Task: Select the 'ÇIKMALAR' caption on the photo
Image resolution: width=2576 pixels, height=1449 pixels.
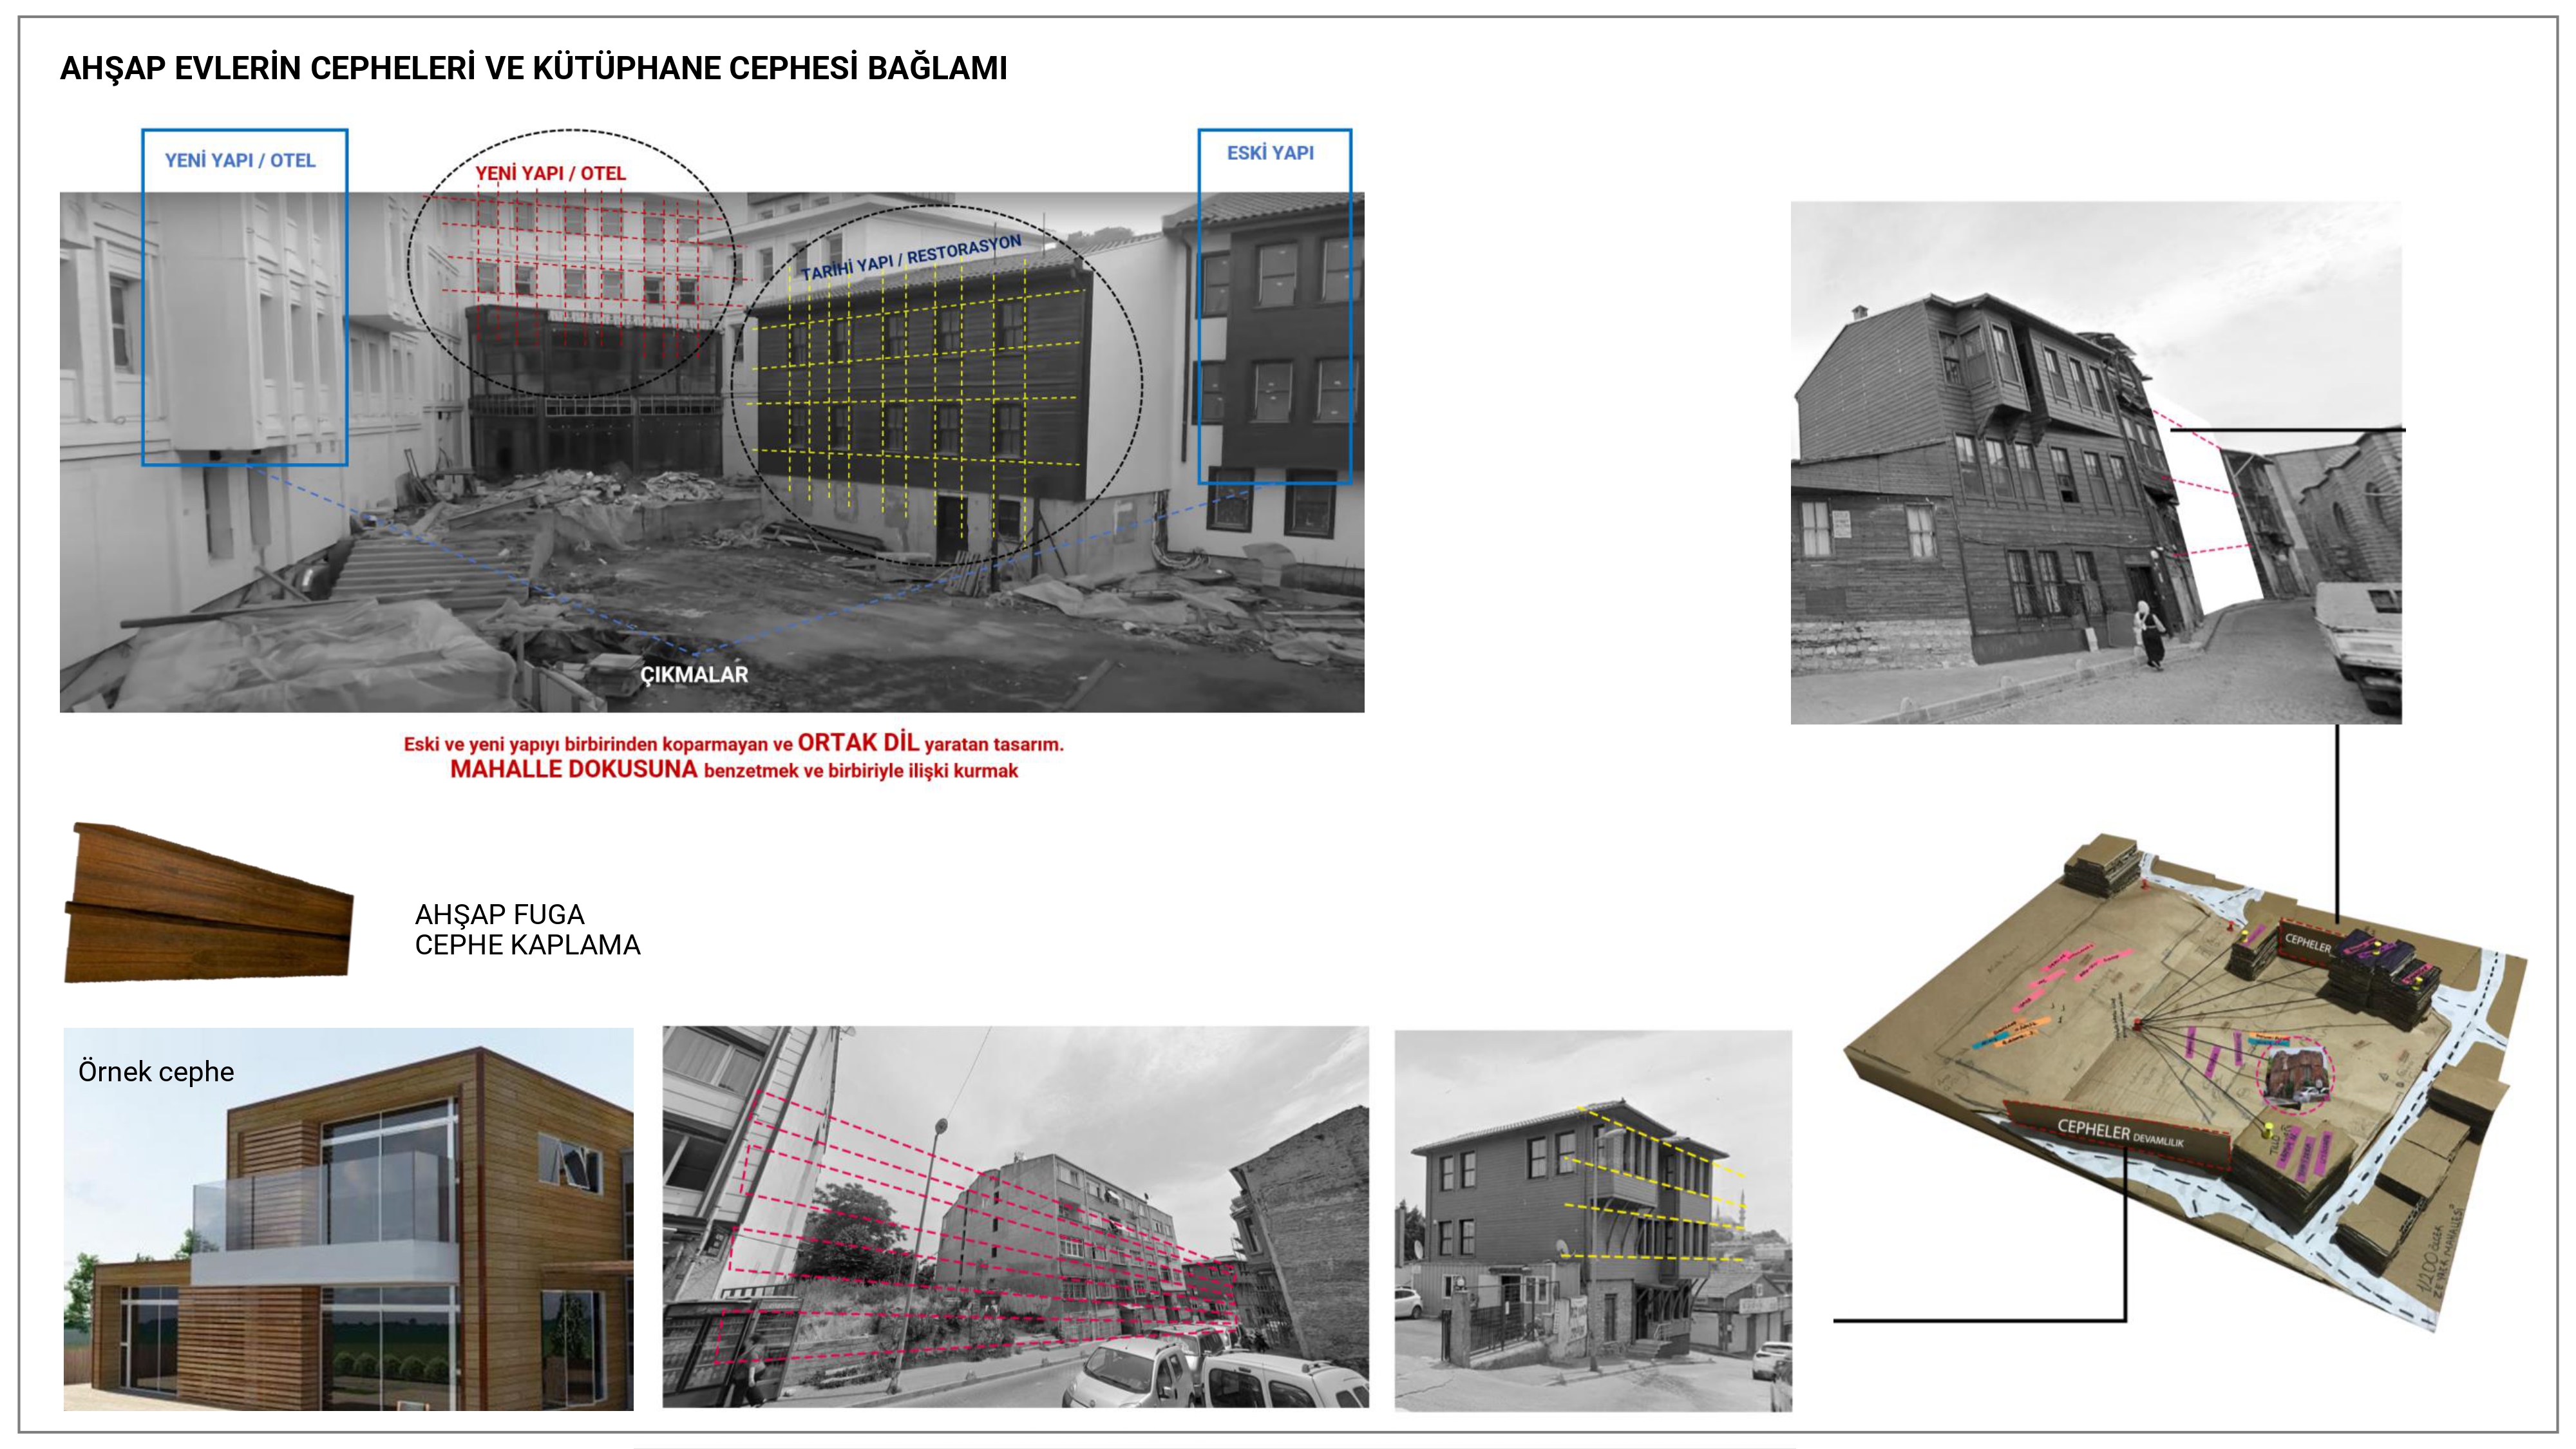Action: coord(694,675)
